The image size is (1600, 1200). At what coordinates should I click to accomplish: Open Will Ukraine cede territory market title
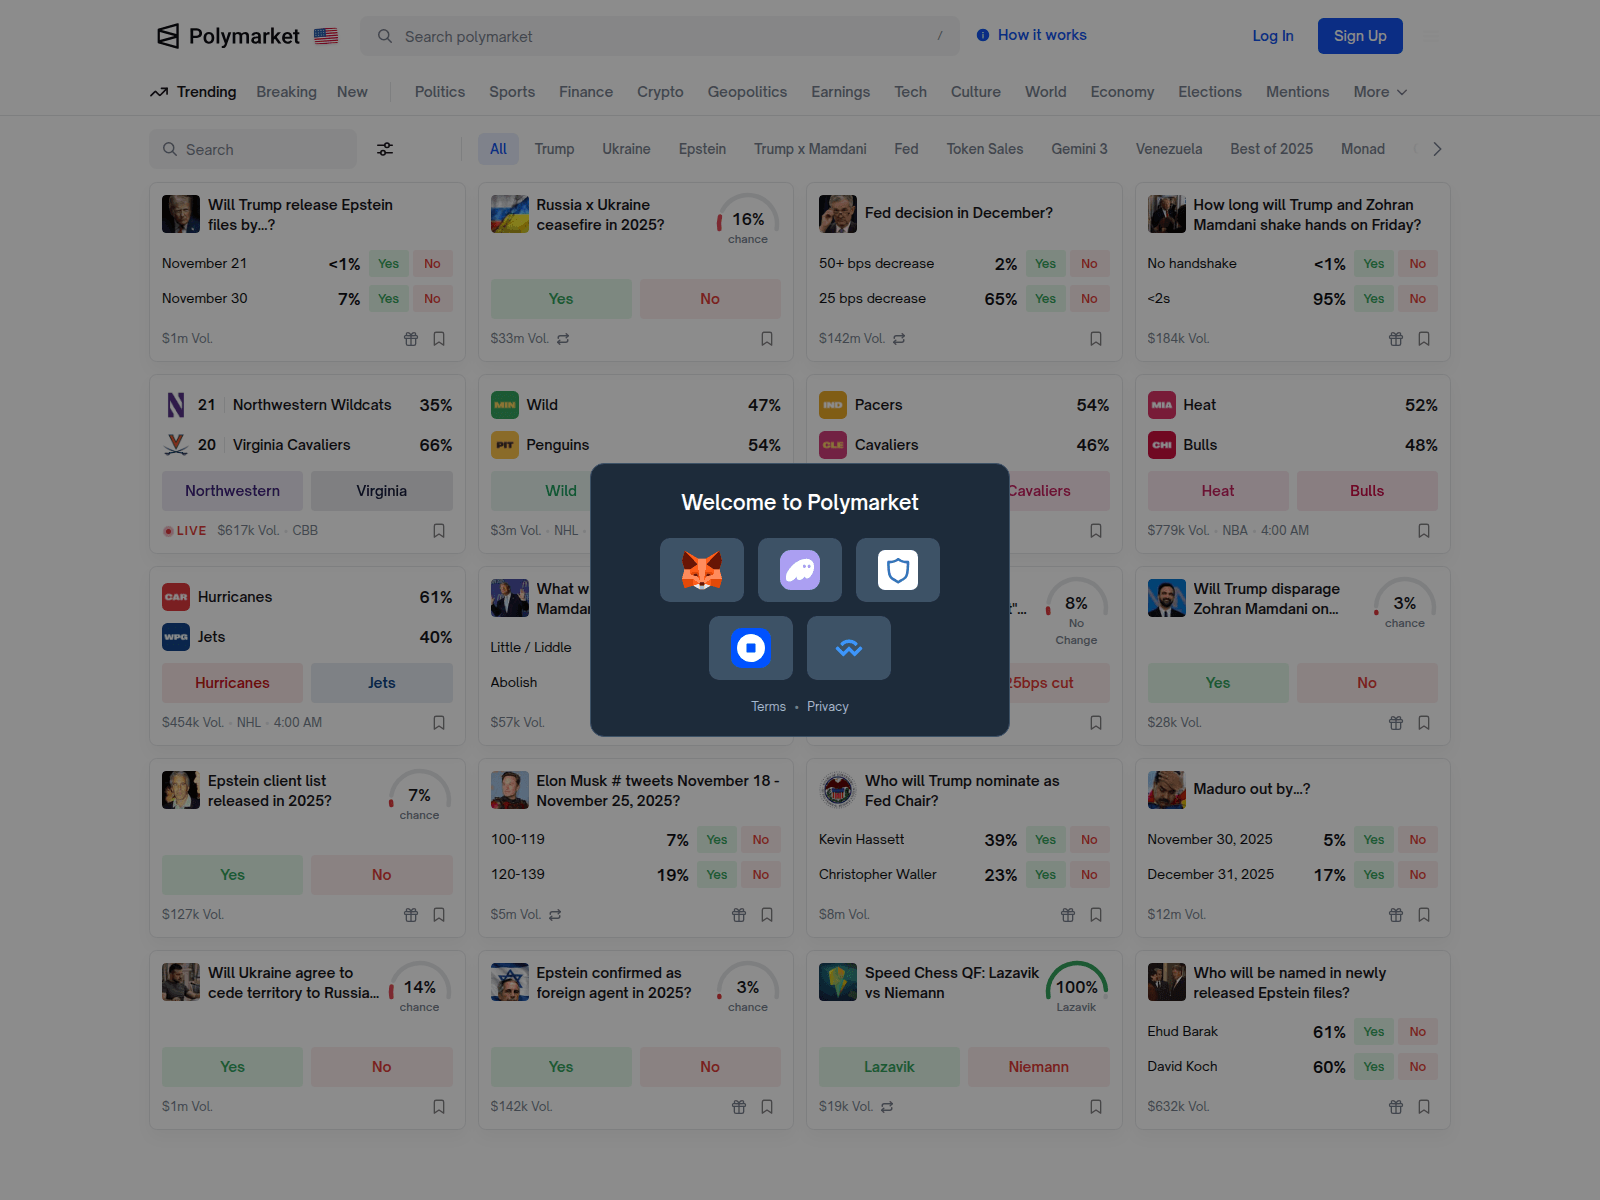point(293,983)
